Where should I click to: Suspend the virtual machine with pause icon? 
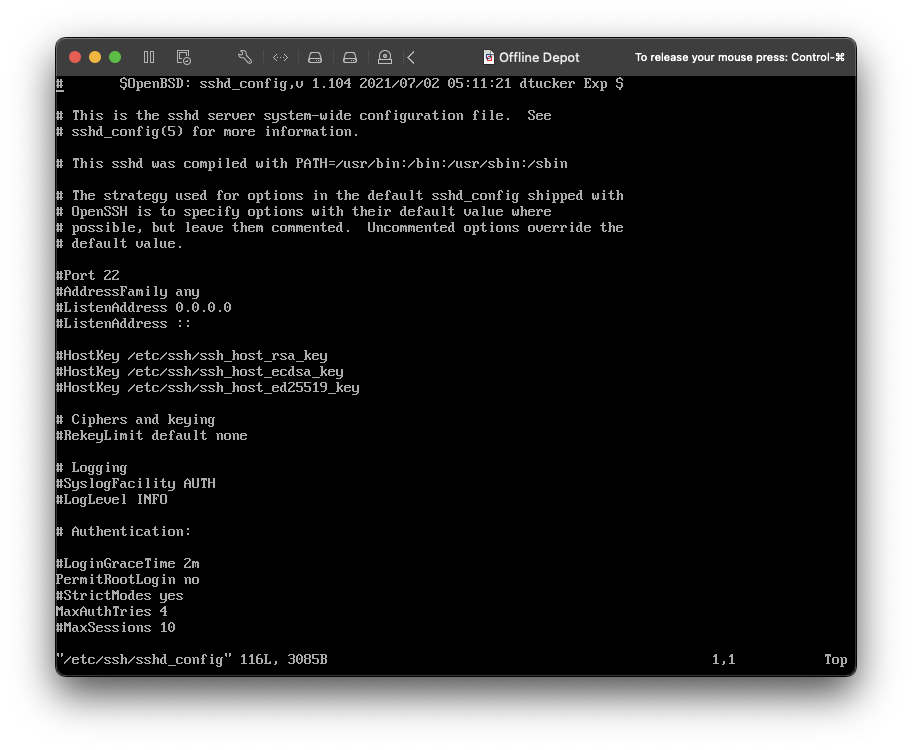[x=149, y=57]
